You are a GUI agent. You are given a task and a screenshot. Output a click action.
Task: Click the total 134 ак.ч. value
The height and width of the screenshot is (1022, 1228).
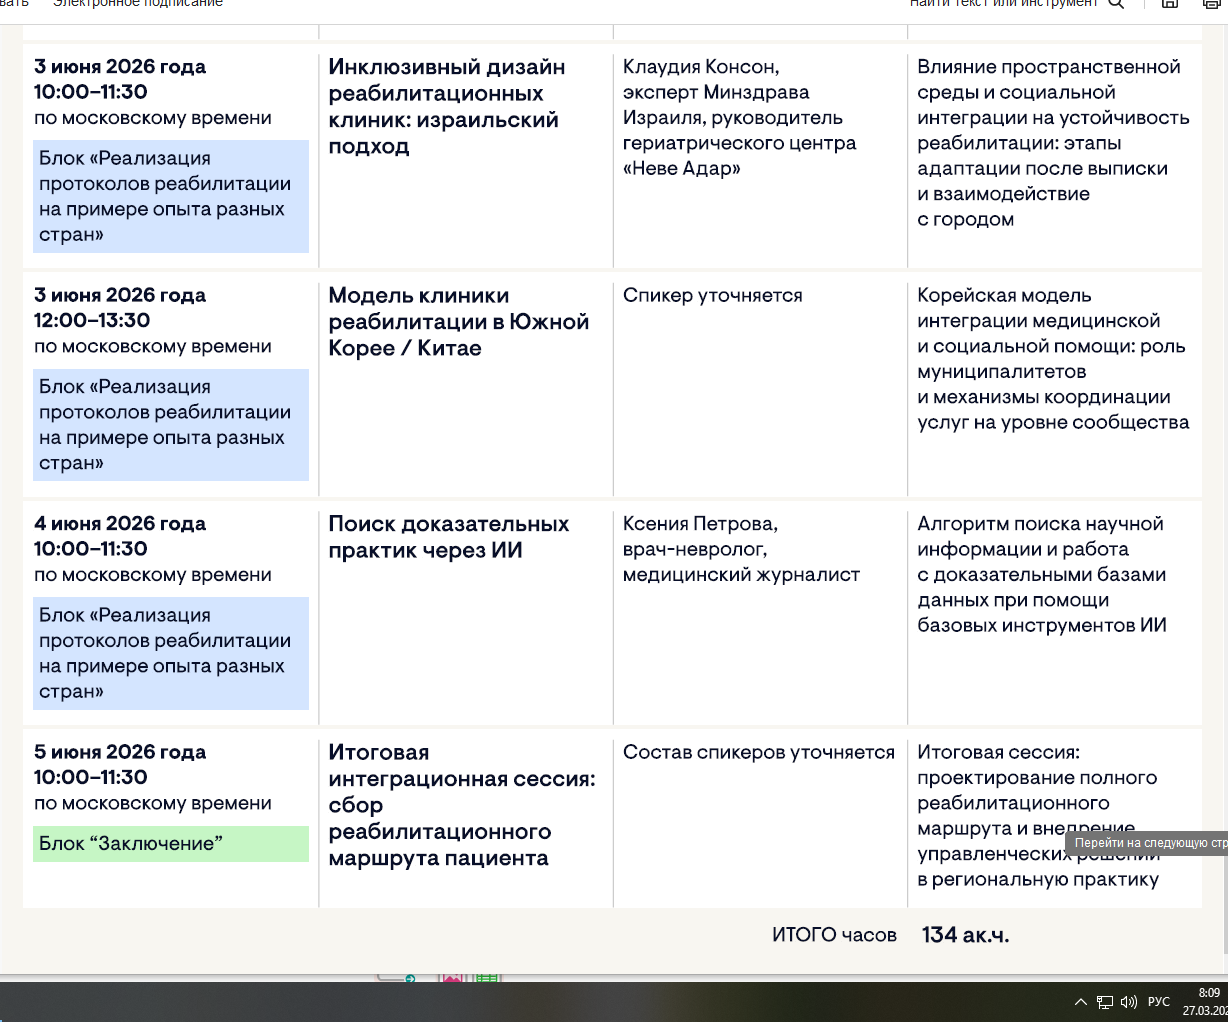click(x=965, y=935)
